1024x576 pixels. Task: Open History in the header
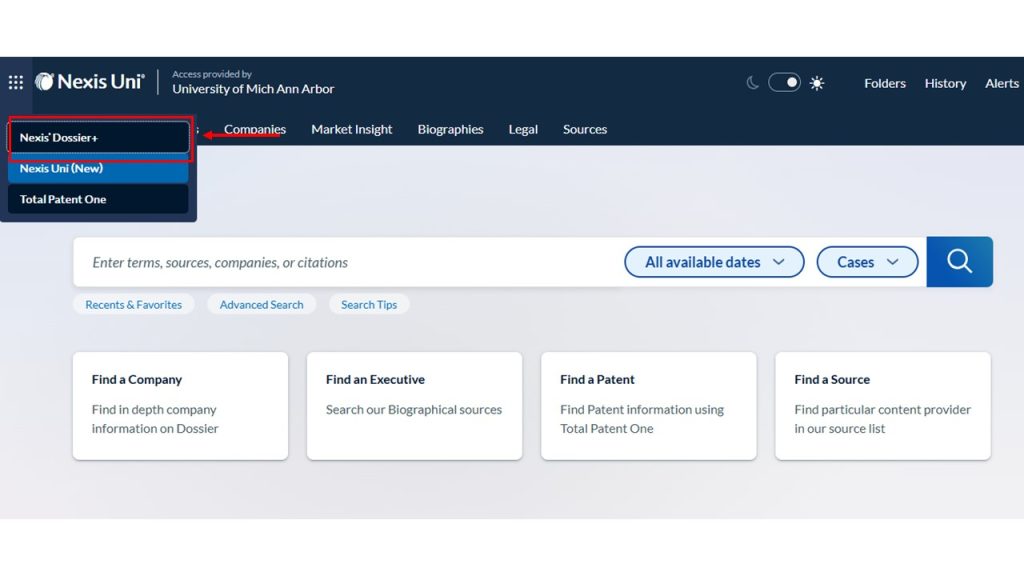coord(945,83)
